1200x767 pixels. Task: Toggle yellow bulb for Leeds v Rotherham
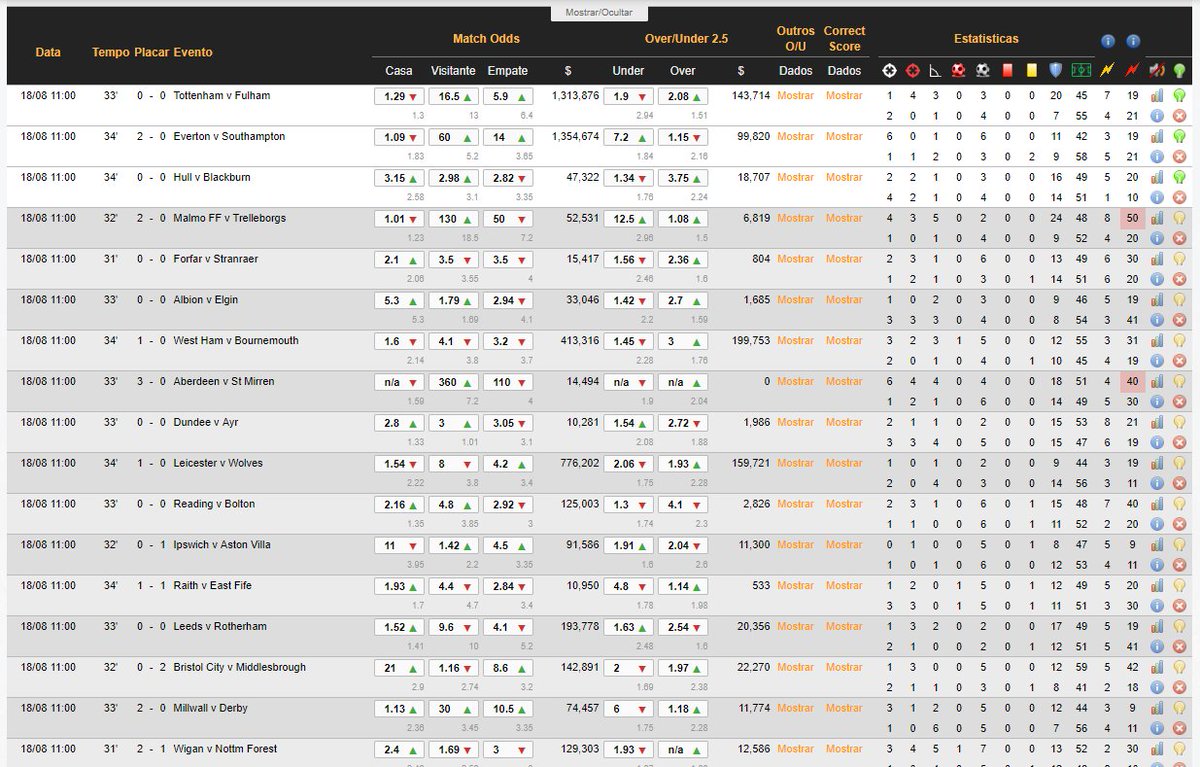(x=1179, y=627)
